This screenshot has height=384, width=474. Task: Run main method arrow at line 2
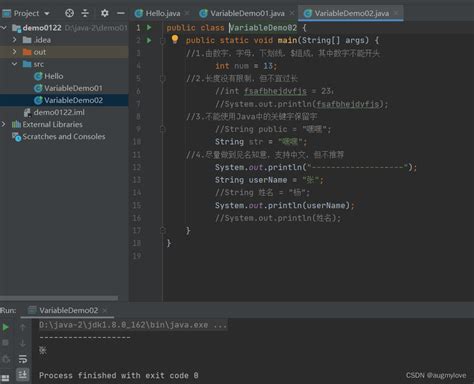point(149,40)
